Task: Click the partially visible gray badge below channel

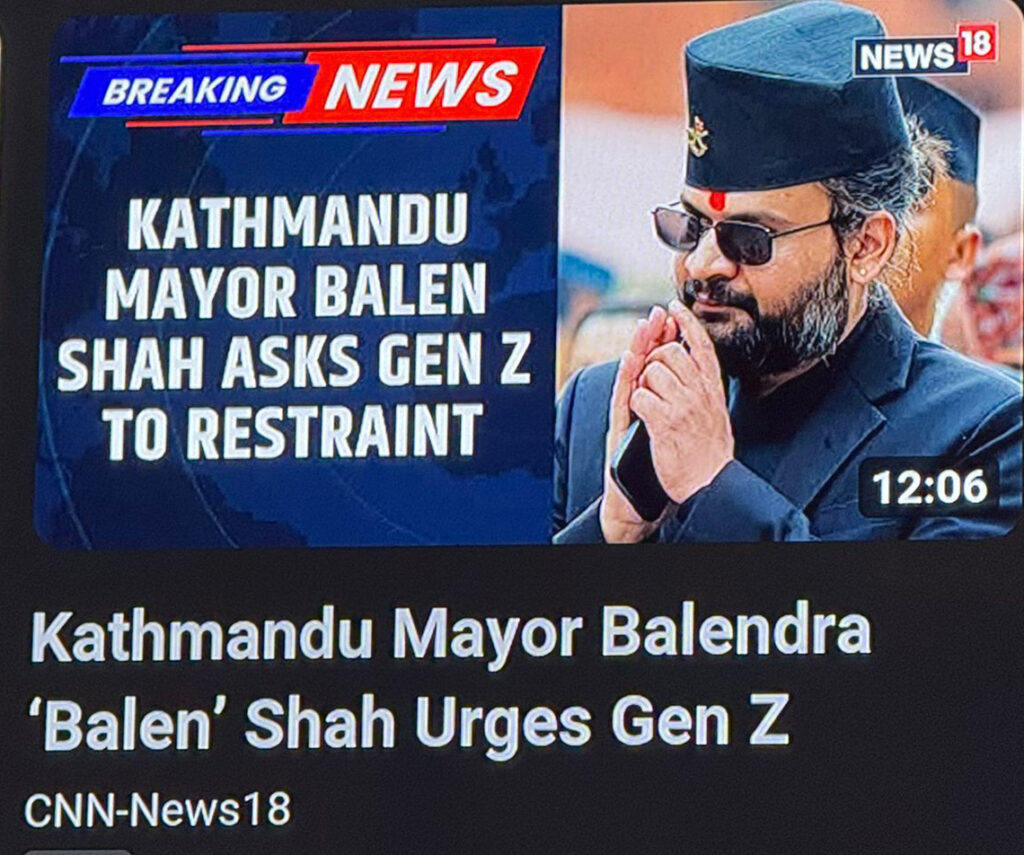Action: pyautogui.click(x=77, y=852)
